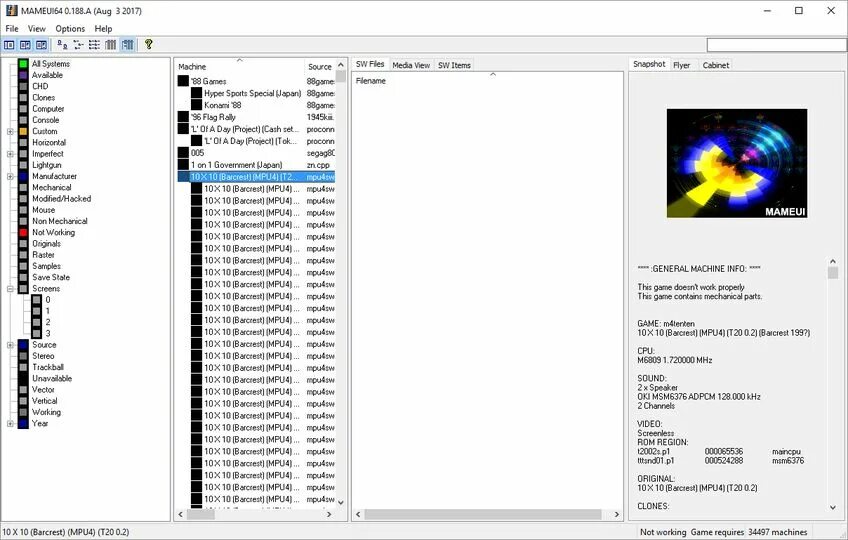This screenshot has width=848, height=540.
Task: Click the blue Source folder icon
Action: [x=23, y=345]
